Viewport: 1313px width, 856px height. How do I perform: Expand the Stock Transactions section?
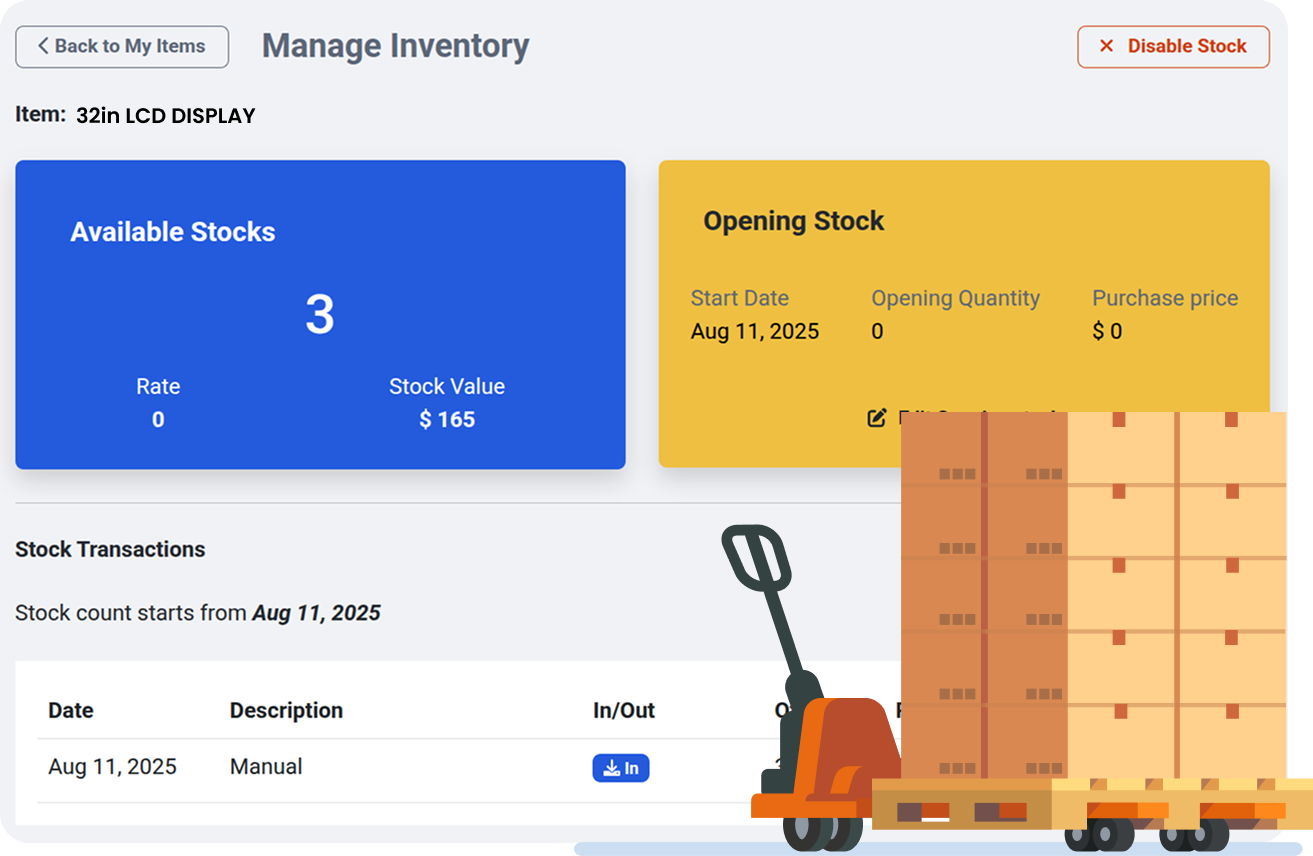click(110, 549)
